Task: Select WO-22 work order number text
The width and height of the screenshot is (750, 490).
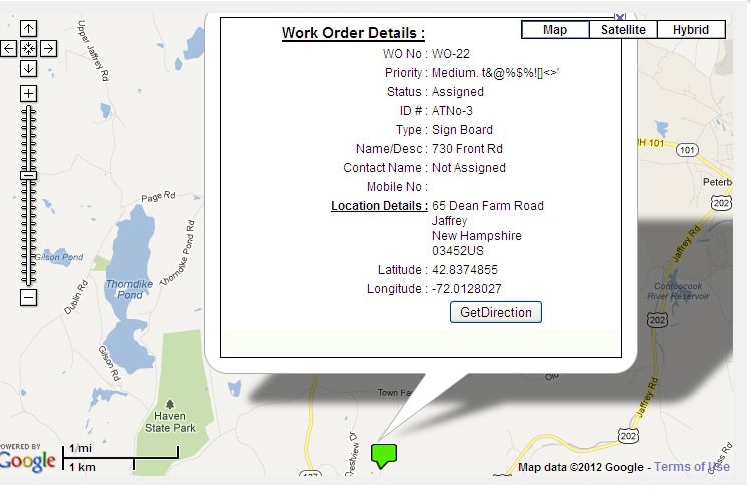Action: (451, 54)
